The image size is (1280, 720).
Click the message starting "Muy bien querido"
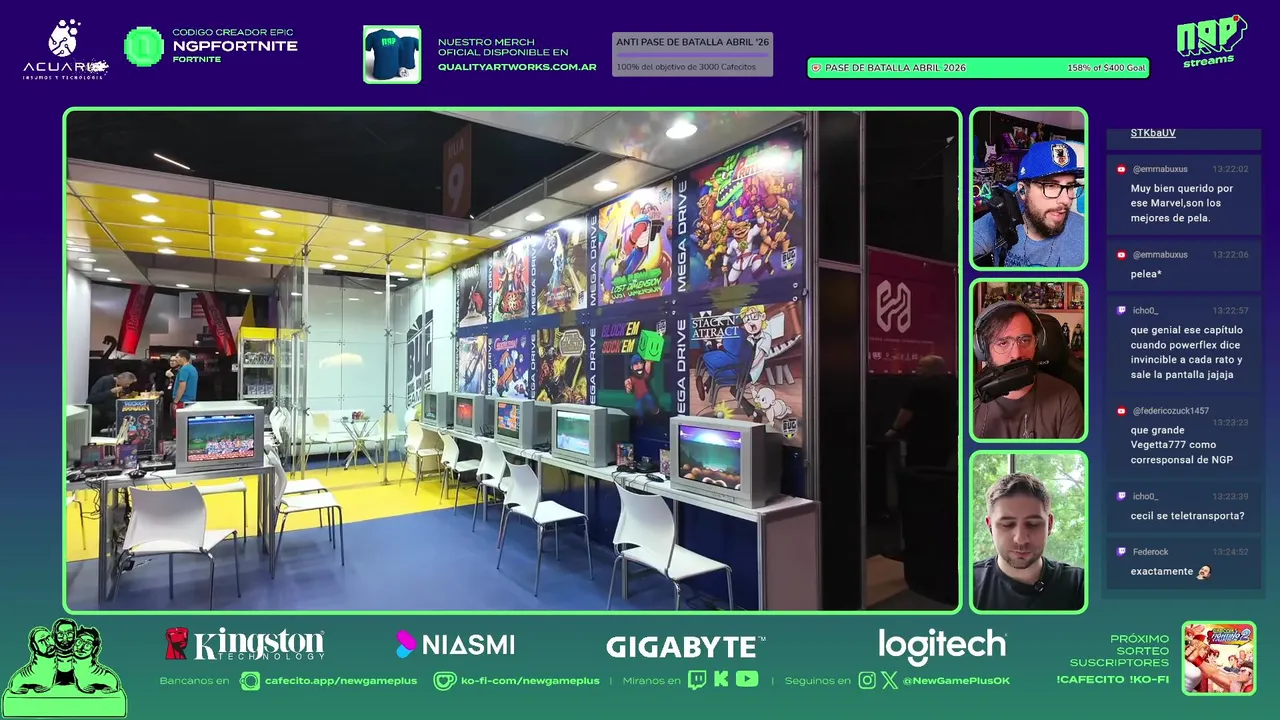pyautogui.click(x=1182, y=203)
